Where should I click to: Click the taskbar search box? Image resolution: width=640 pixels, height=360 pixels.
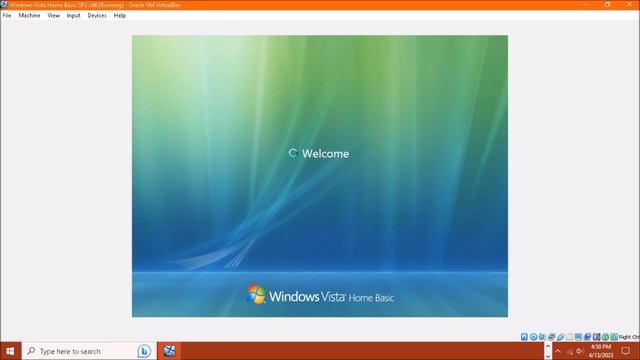89,351
